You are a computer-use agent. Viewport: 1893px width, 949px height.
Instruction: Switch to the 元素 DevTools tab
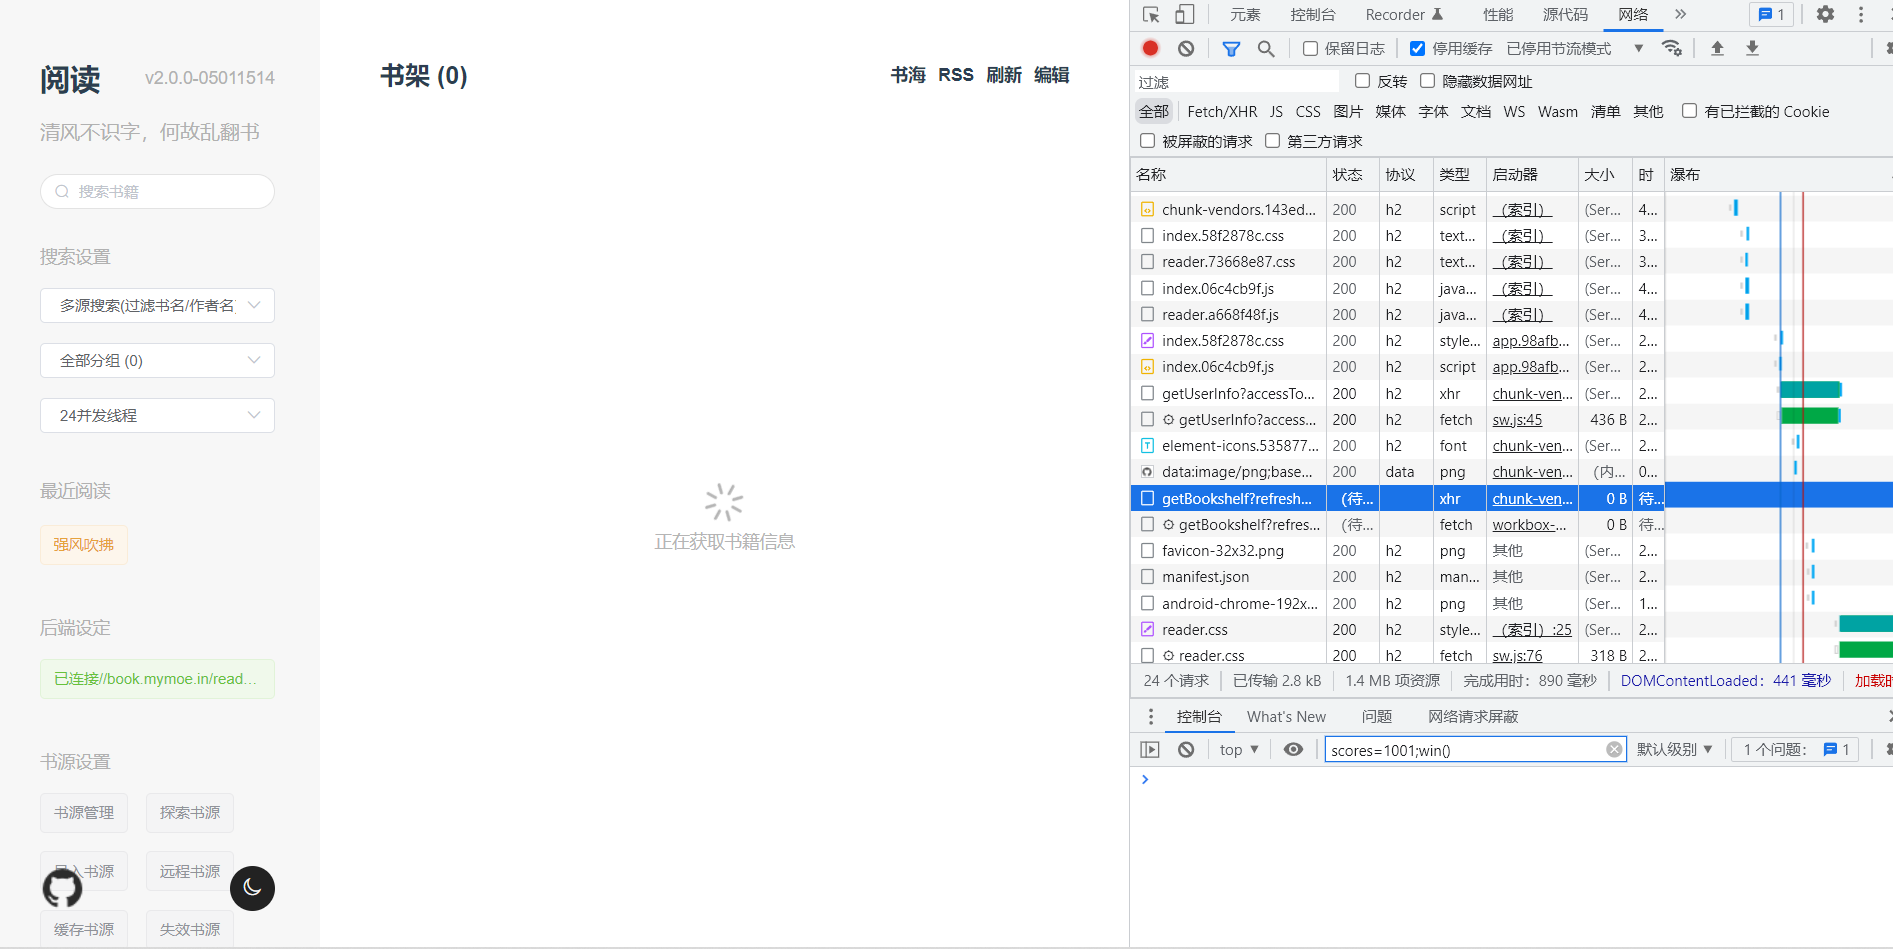click(x=1245, y=14)
